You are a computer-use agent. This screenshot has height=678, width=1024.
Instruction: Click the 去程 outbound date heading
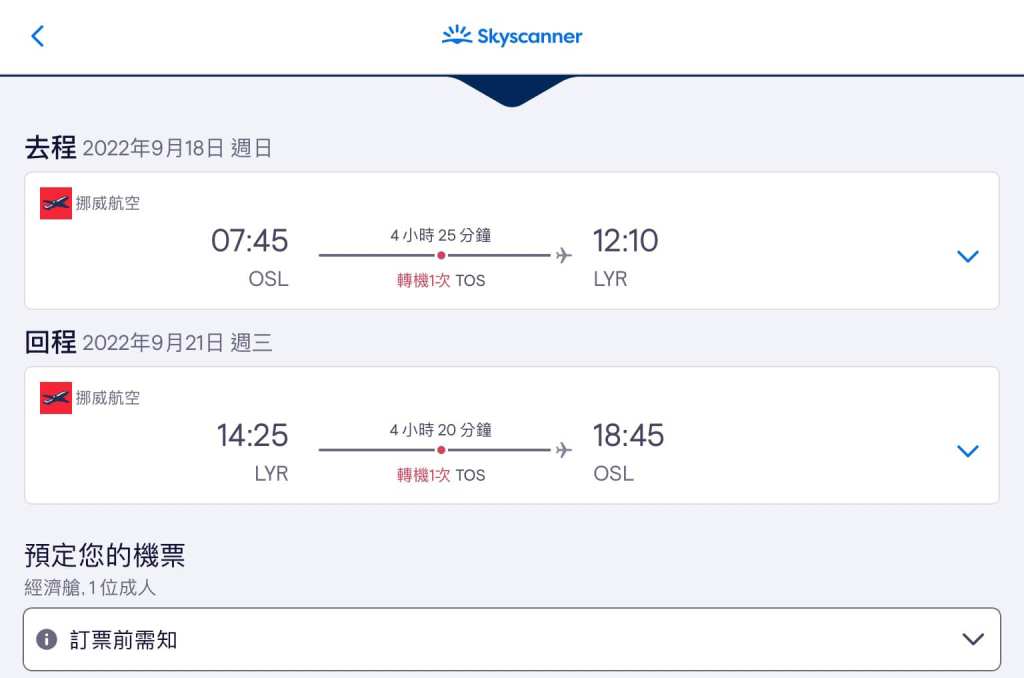[x=148, y=148]
